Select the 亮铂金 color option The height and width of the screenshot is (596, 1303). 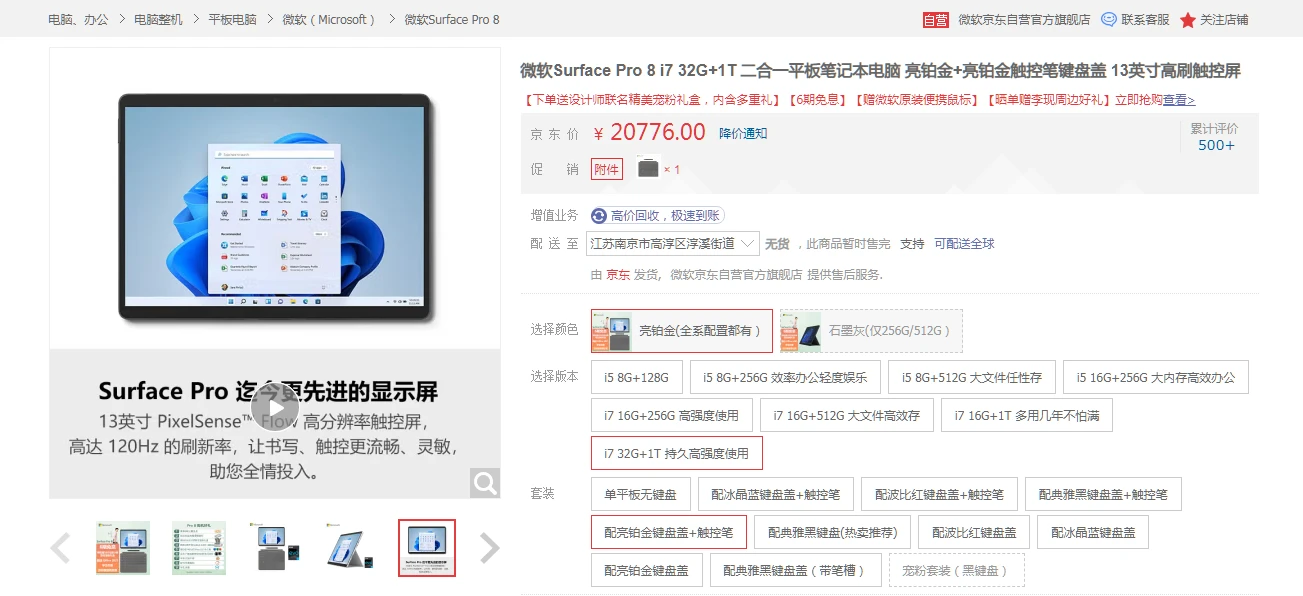click(682, 331)
